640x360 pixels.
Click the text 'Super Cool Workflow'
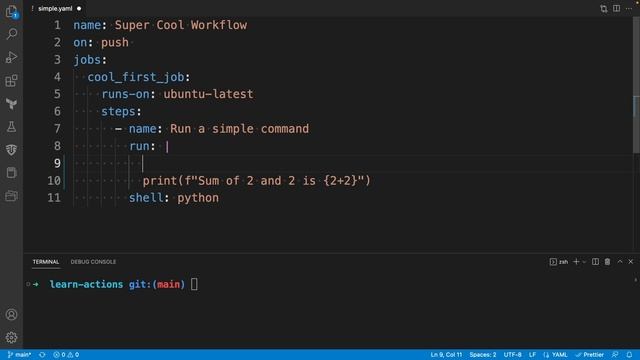tap(180, 25)
